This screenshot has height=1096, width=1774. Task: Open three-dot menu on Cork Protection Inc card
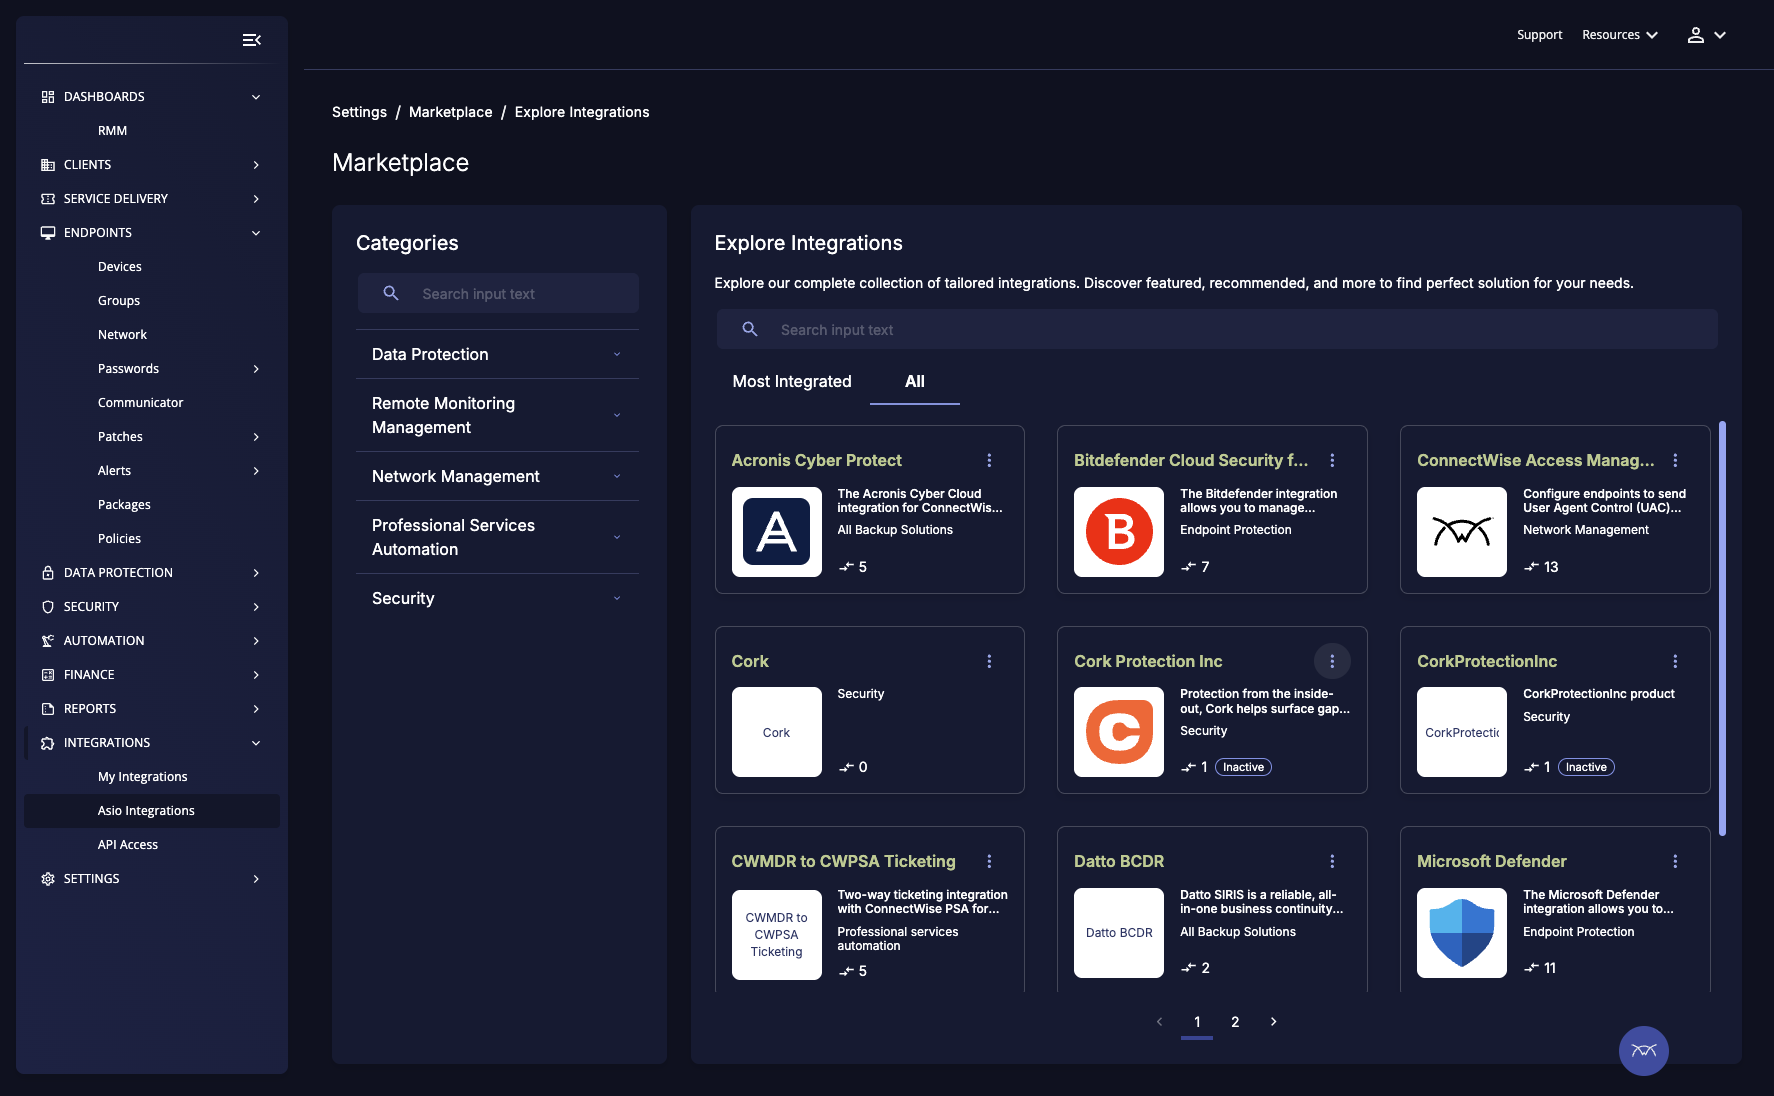point(1332,661)
